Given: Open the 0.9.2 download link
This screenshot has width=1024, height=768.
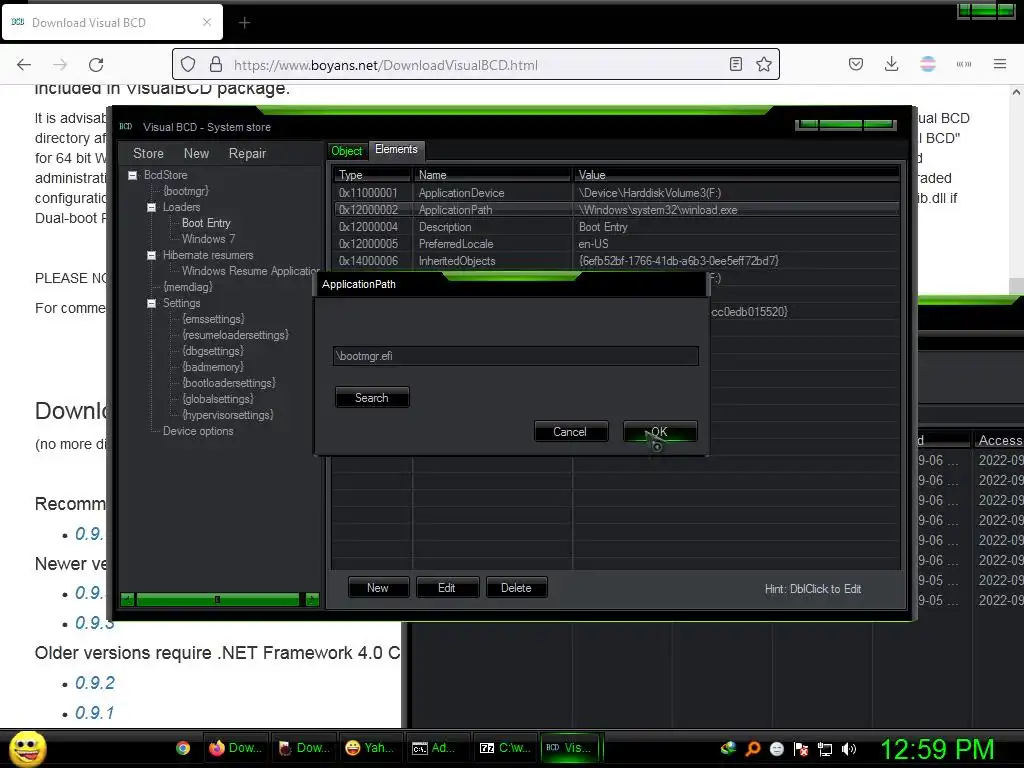Looking at the screenshot, I should 95,683.
